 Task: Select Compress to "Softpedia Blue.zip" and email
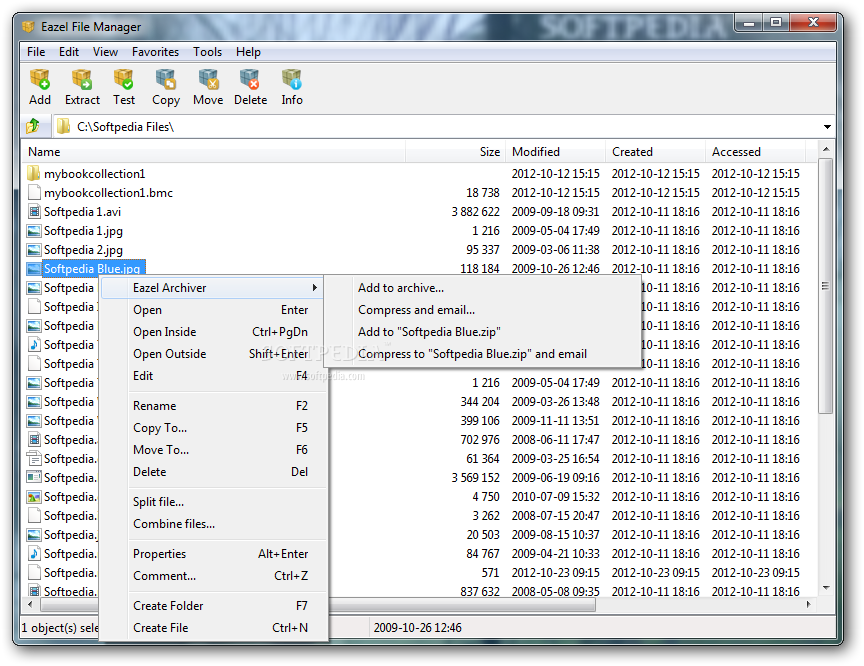pyautogui.click(x=482, y=354)
